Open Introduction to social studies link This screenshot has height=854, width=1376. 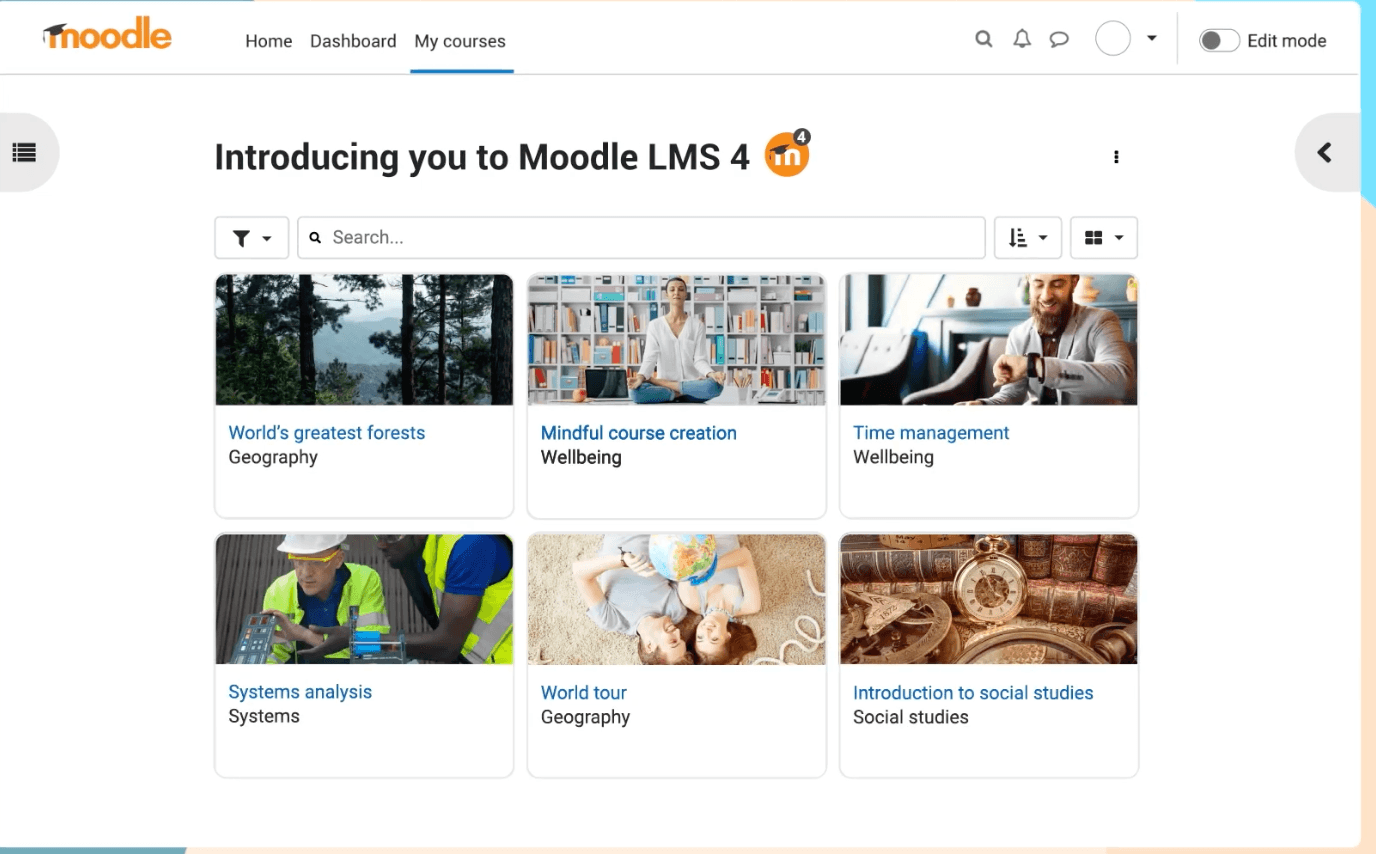(x=973, y=693)
